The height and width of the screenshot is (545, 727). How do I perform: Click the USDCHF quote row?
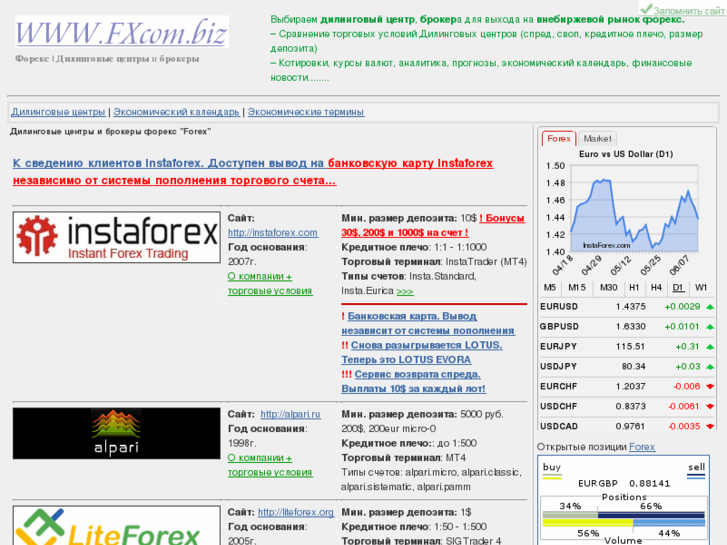626,406
